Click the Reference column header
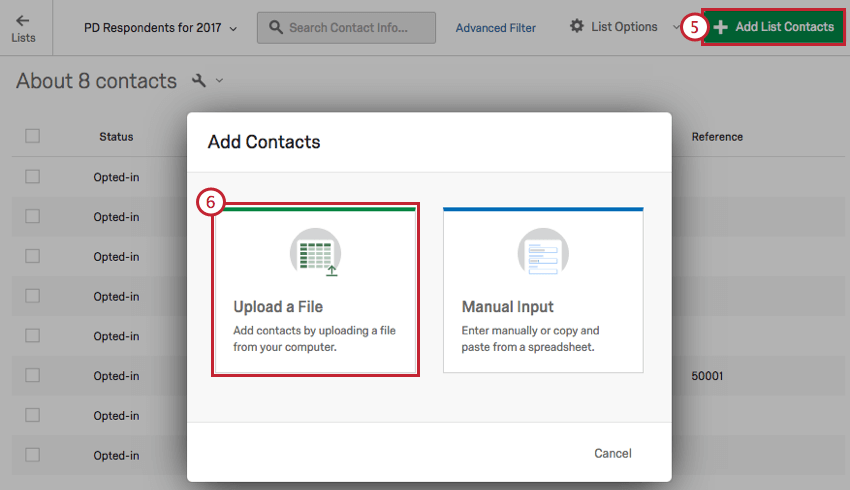 717,137
